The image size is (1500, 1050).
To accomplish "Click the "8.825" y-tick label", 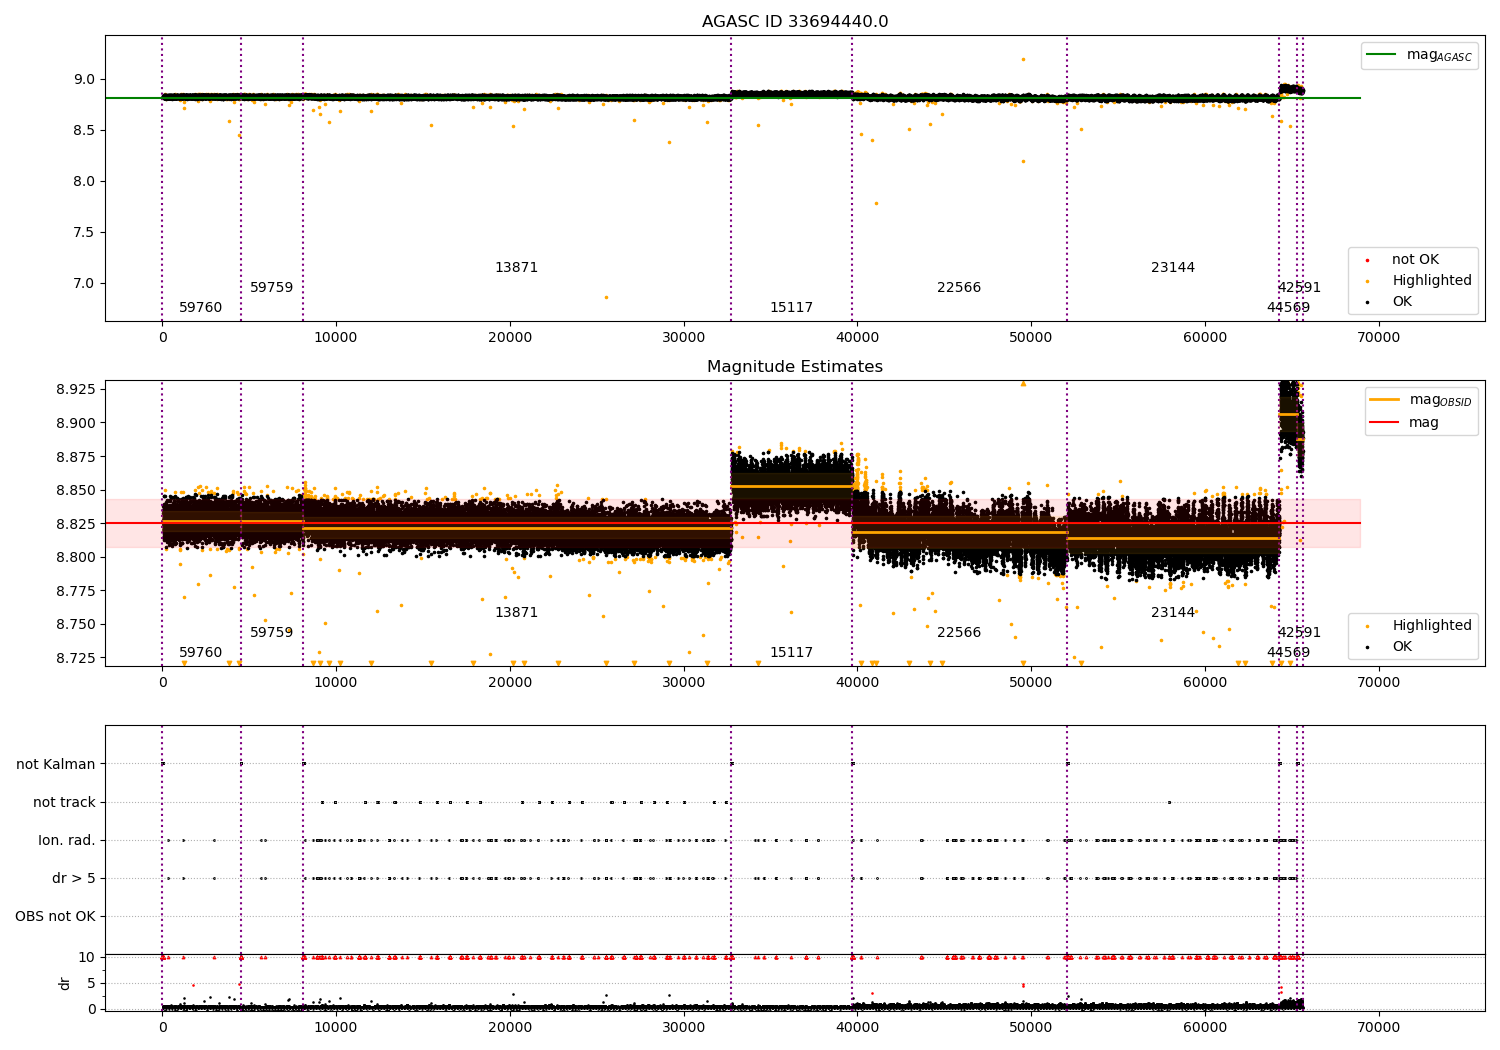I will tap(75, 524).
